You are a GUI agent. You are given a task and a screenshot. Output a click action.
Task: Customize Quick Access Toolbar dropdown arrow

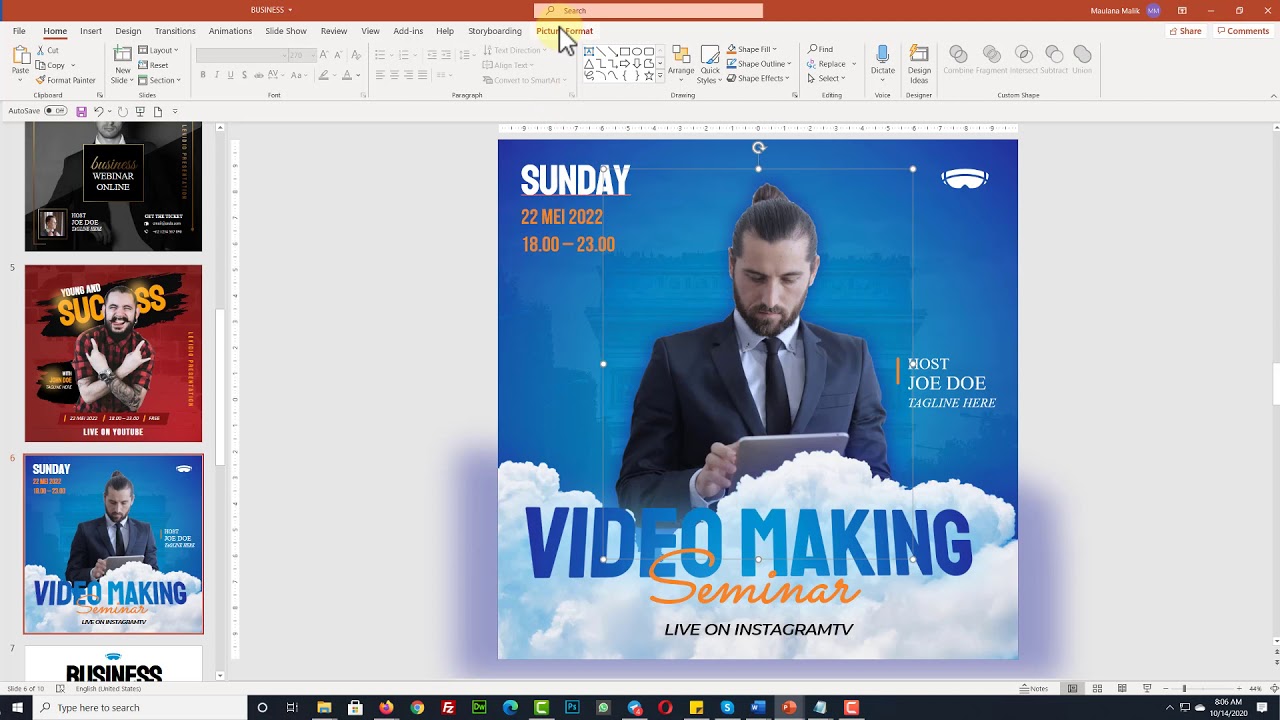175,111
